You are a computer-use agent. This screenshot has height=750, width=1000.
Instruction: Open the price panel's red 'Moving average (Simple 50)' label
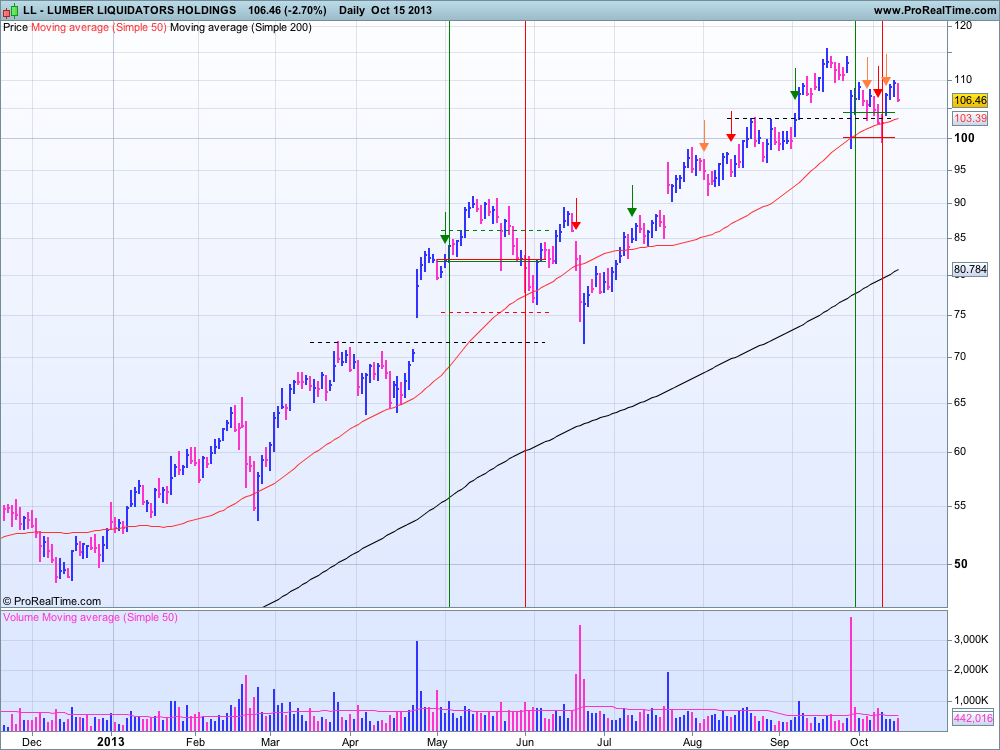click(x=99, y=27)
